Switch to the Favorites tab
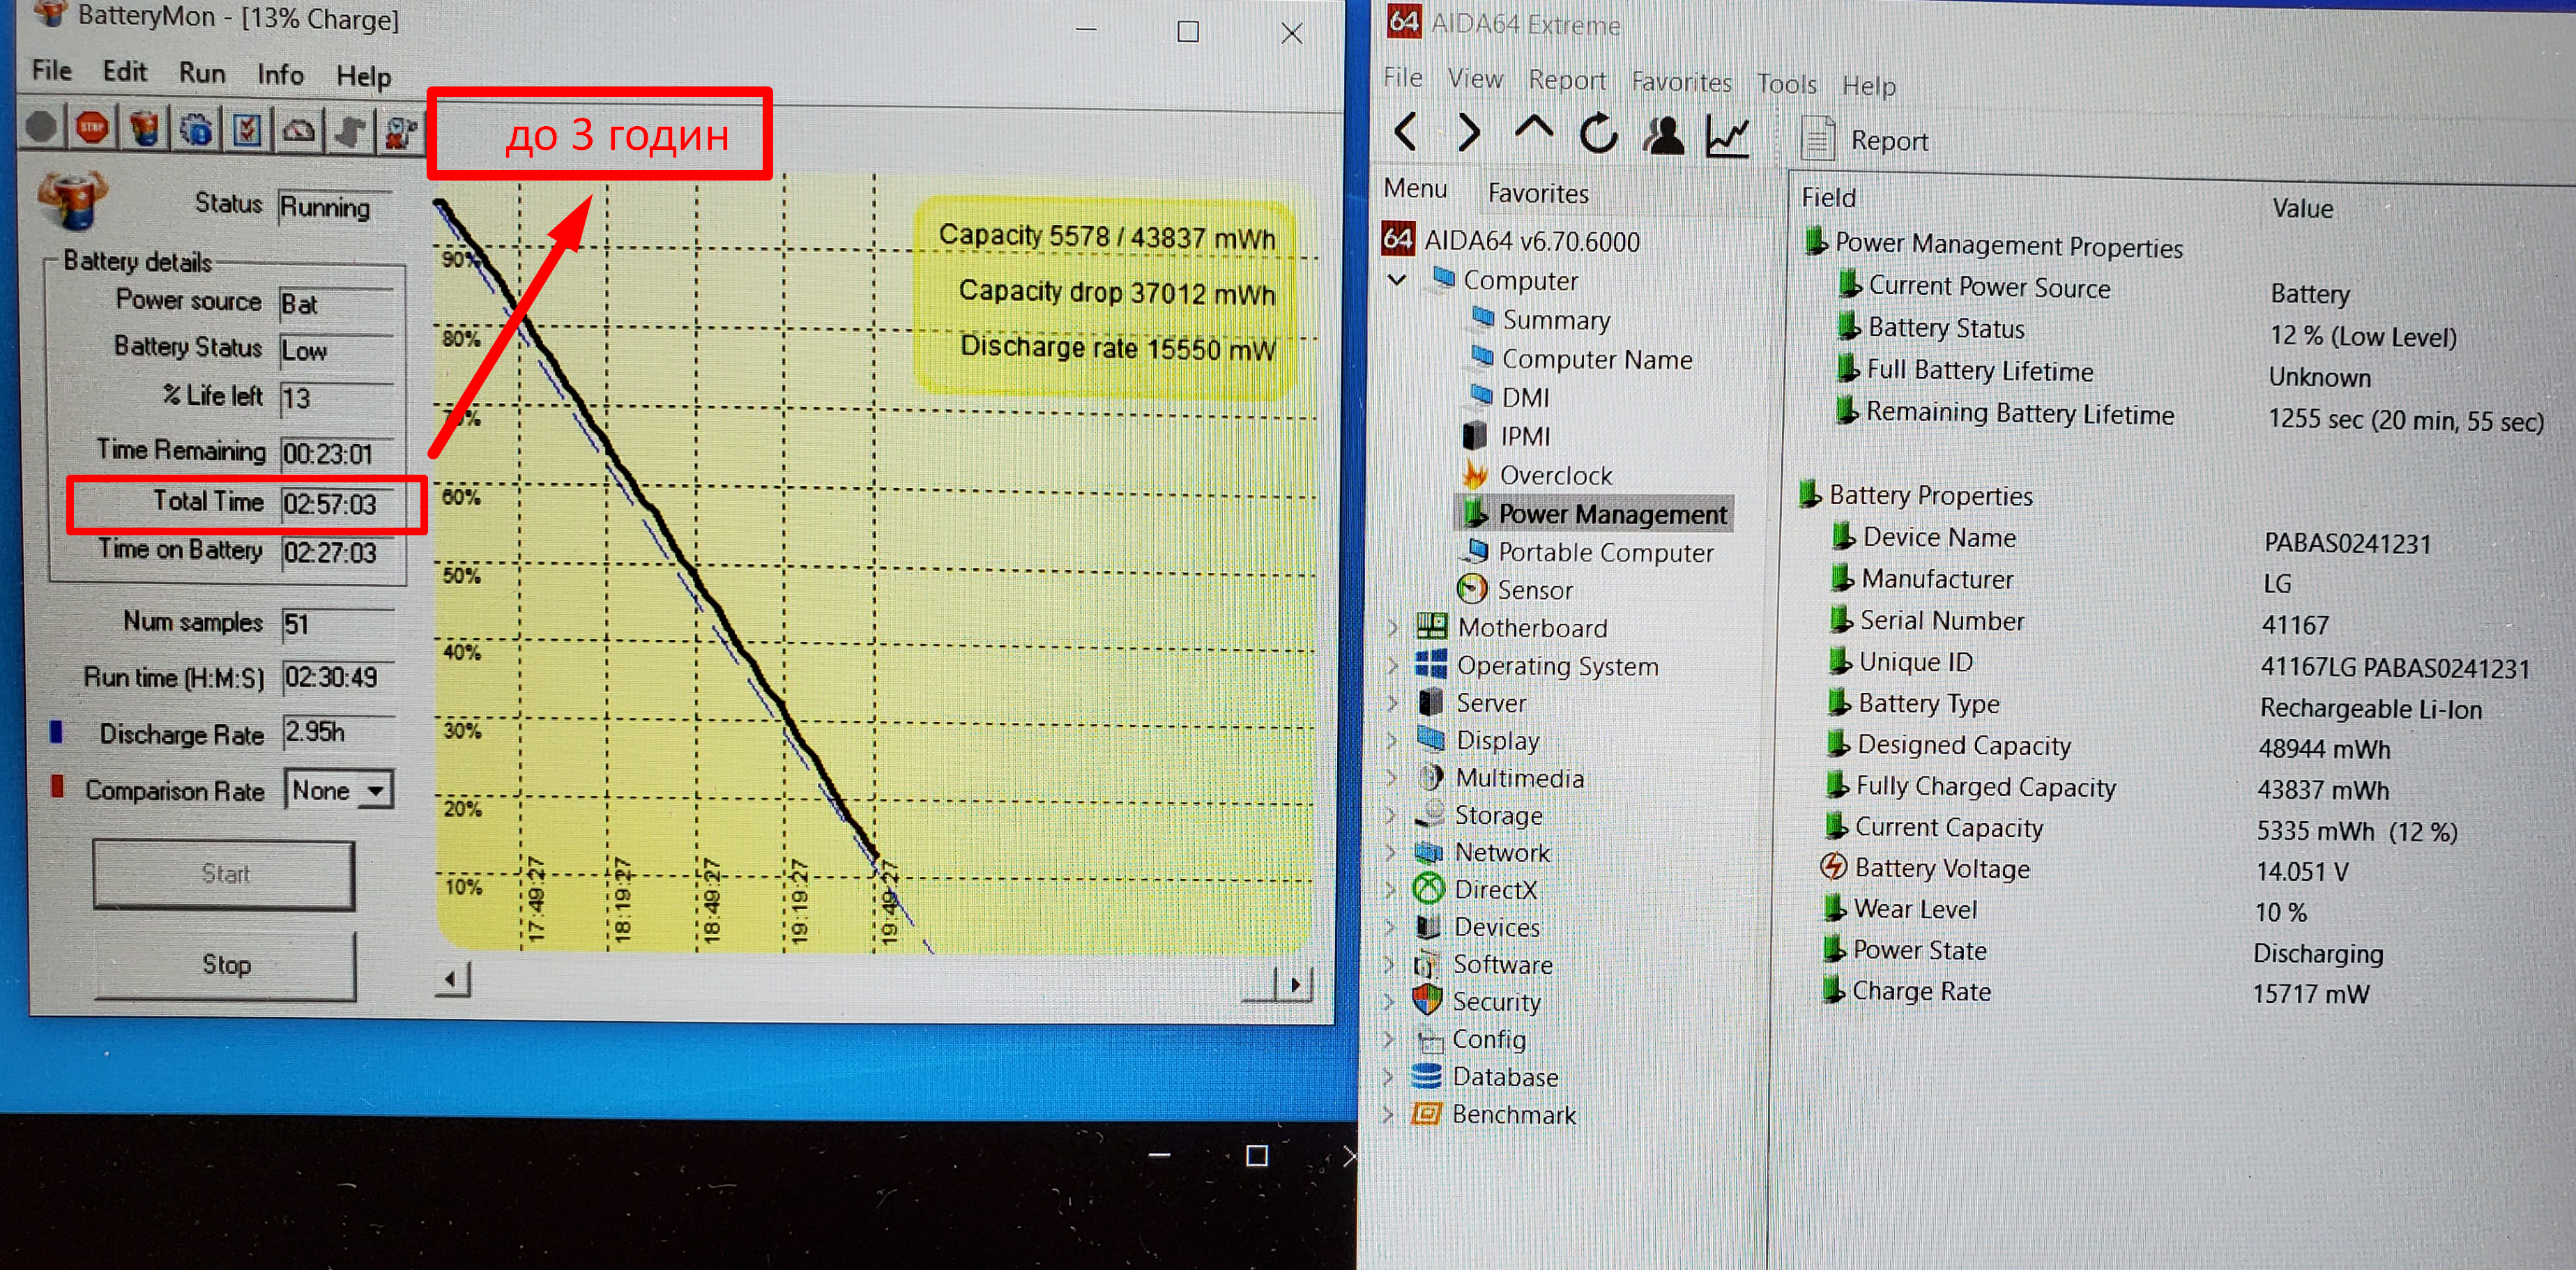The height and width of the screenshot is (1270, 2576). 1537,193
